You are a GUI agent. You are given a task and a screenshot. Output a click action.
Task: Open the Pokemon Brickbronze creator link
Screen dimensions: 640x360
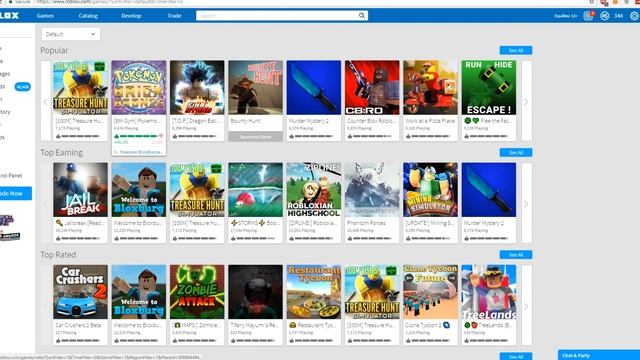[x=141, y=152]
